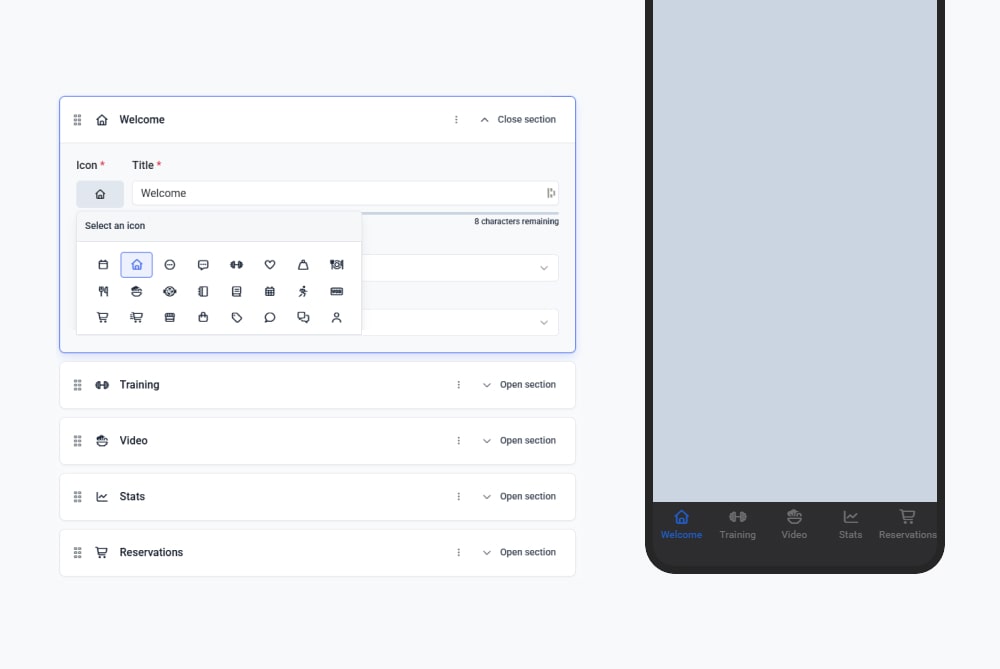
Task: Tap the Video tab in phone preview
Action: (x=794, y=524)
